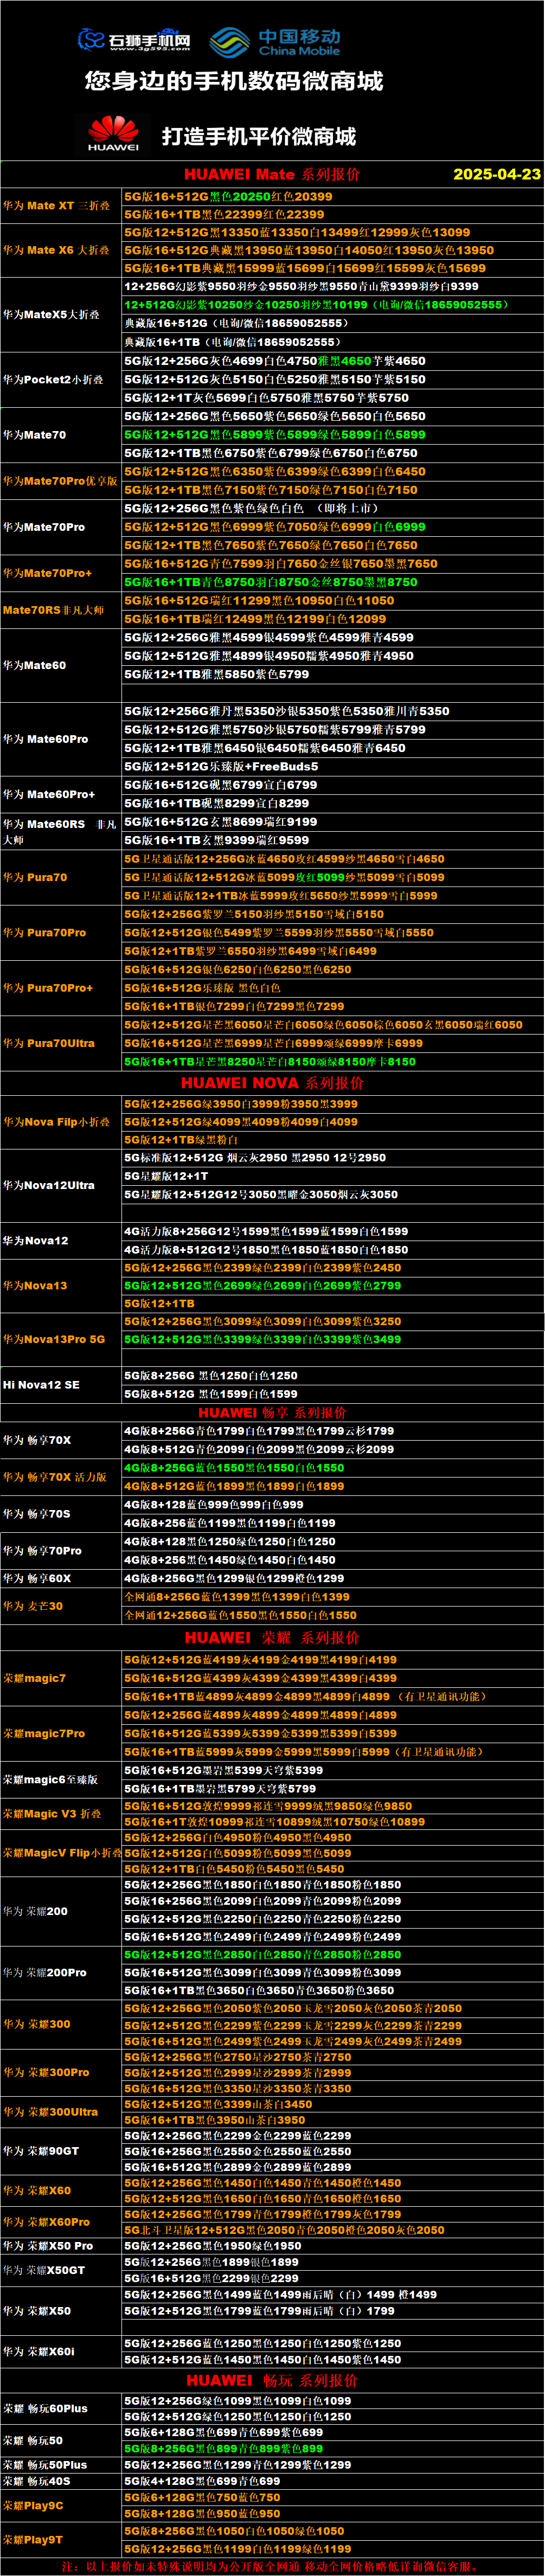
Task: Click the Mate70RS非凡大师 model label
Action: (x=53, y=610)
